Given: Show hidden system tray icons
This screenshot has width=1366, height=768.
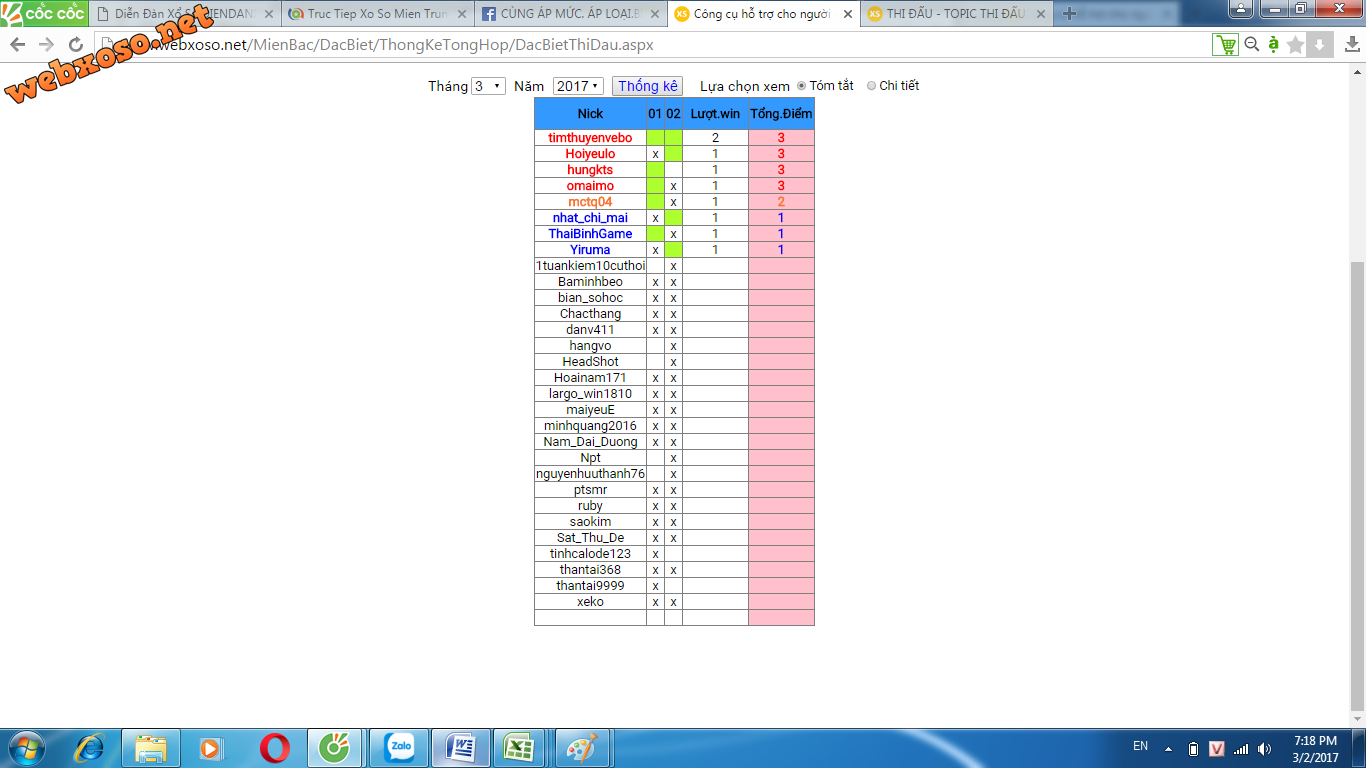Looking at the screenshot, I should [1167, 748].
